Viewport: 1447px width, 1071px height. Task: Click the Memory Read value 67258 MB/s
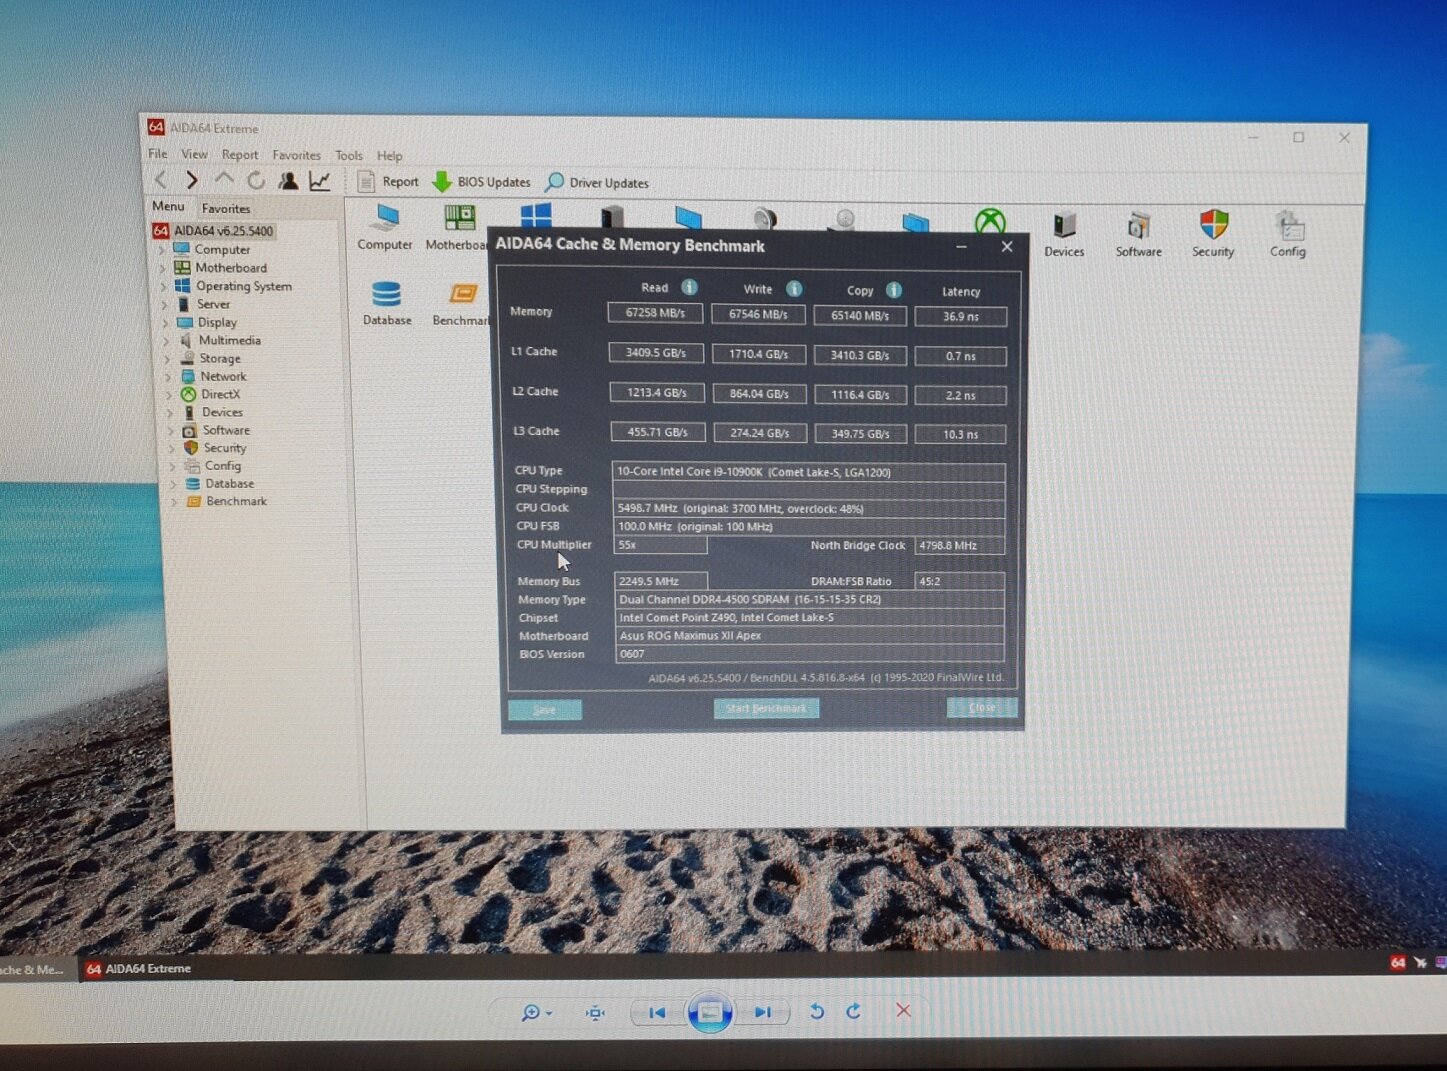[x=656, y=312]
